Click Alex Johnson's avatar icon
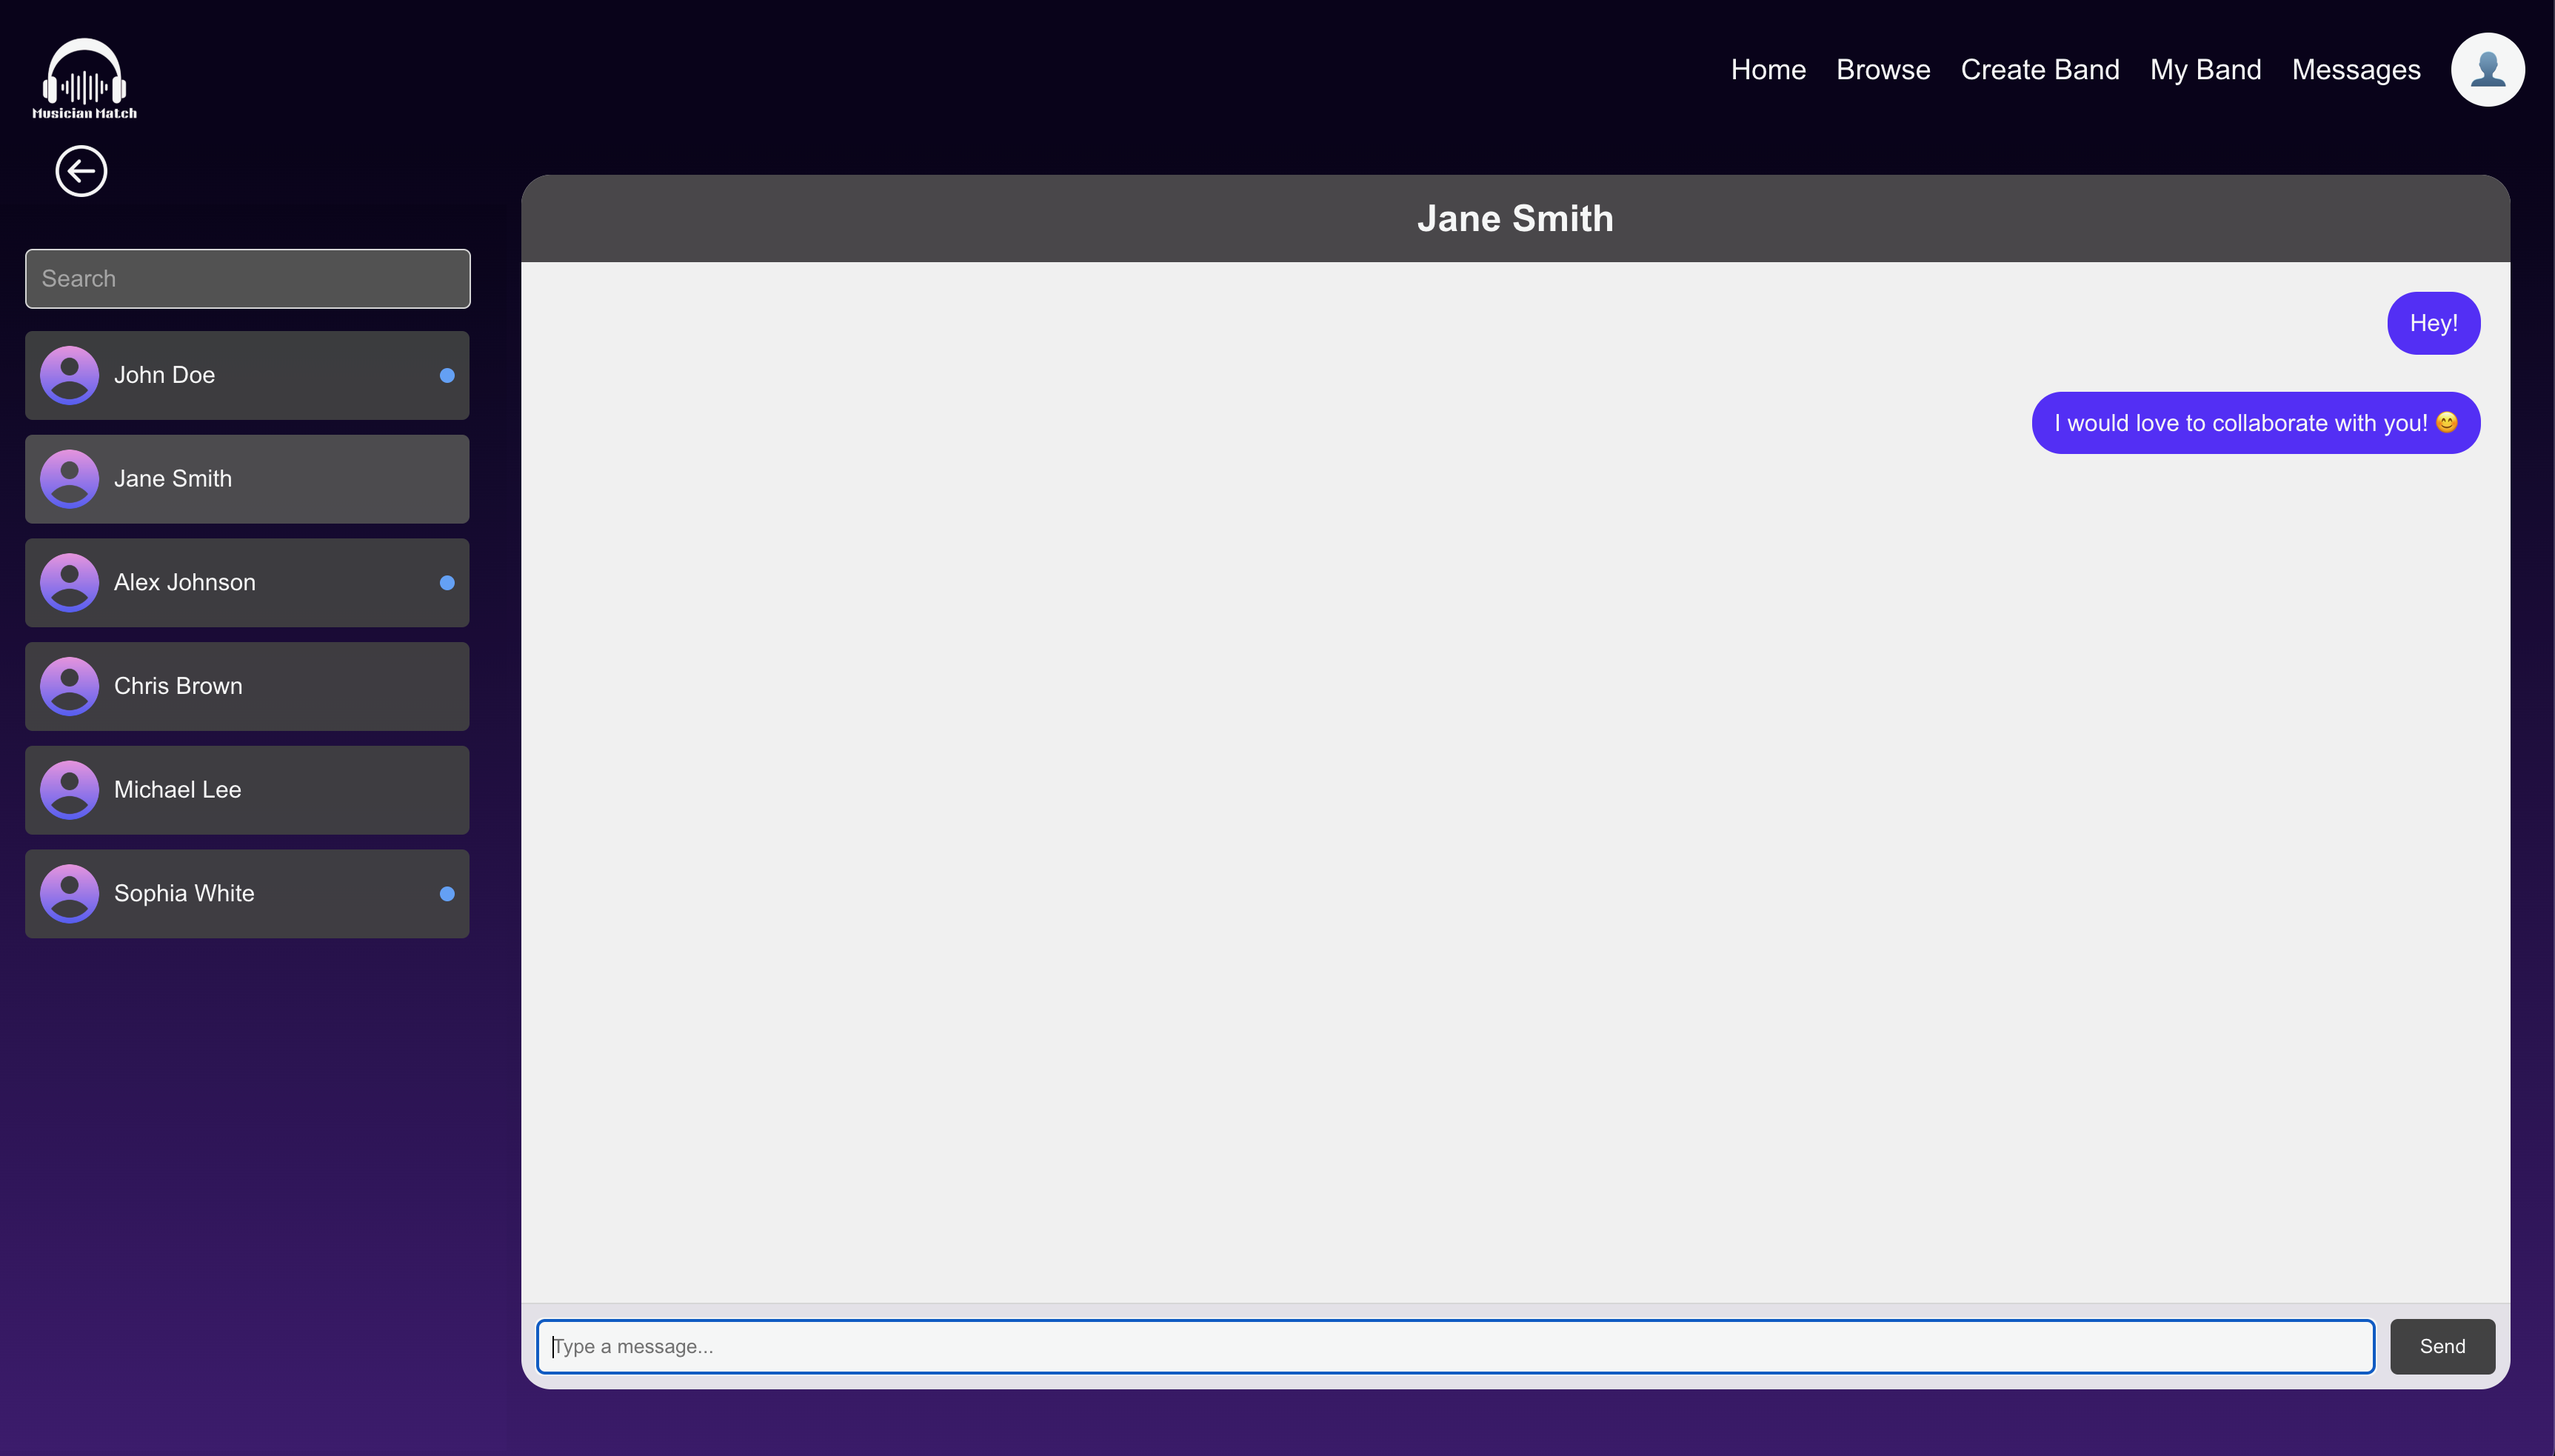Screen dimensions: 2555x1456 [69, 582]
